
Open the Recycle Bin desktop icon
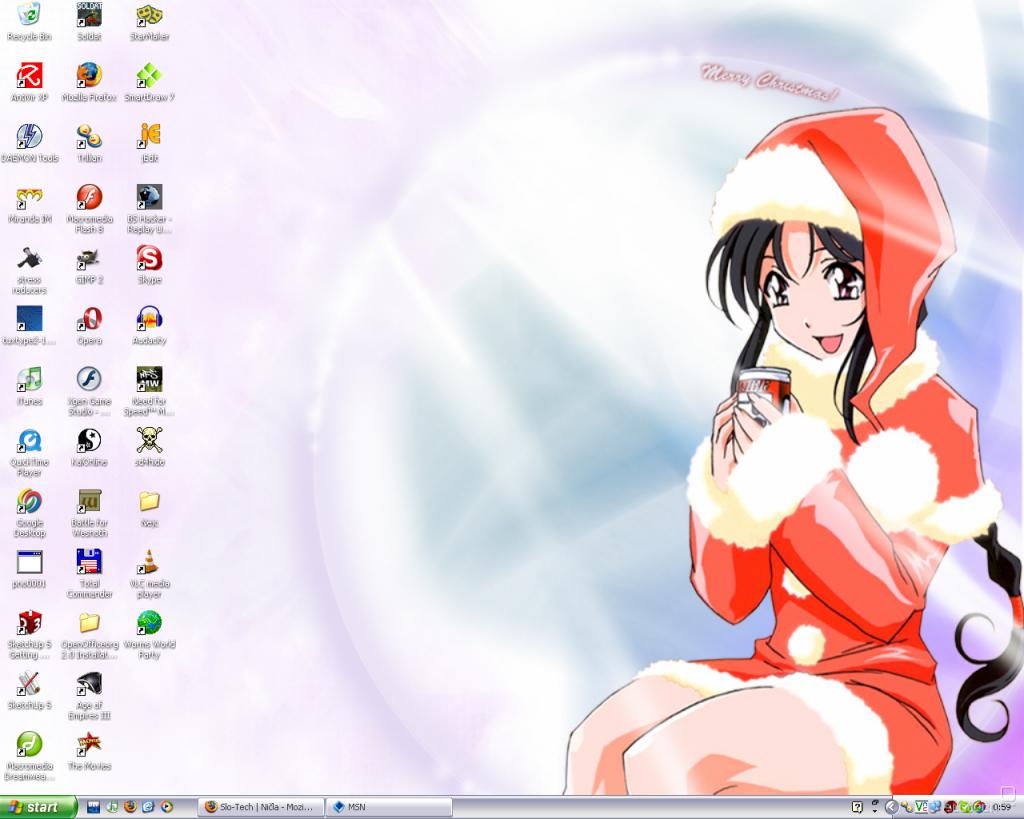29,22
